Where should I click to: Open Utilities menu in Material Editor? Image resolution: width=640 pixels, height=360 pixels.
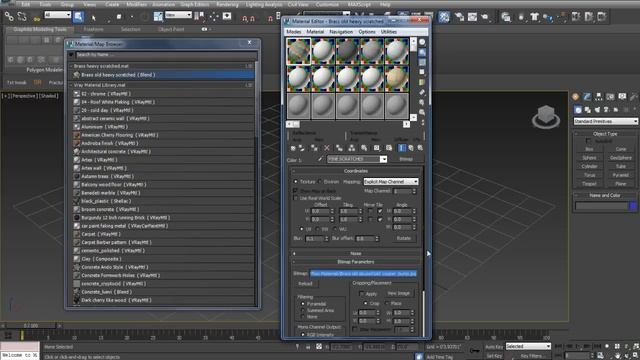pyautogui.click(x=388, y=31)
